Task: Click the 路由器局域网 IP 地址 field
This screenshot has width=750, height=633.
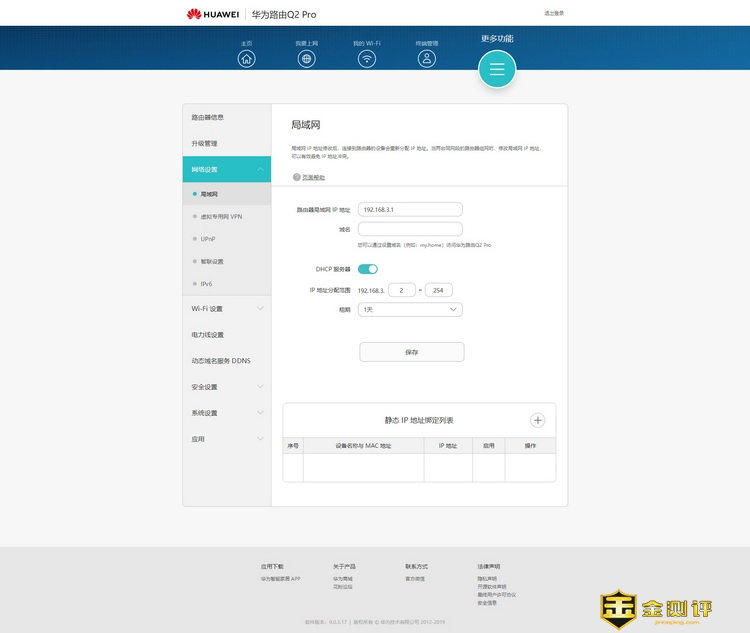Action: coord(410,209)
